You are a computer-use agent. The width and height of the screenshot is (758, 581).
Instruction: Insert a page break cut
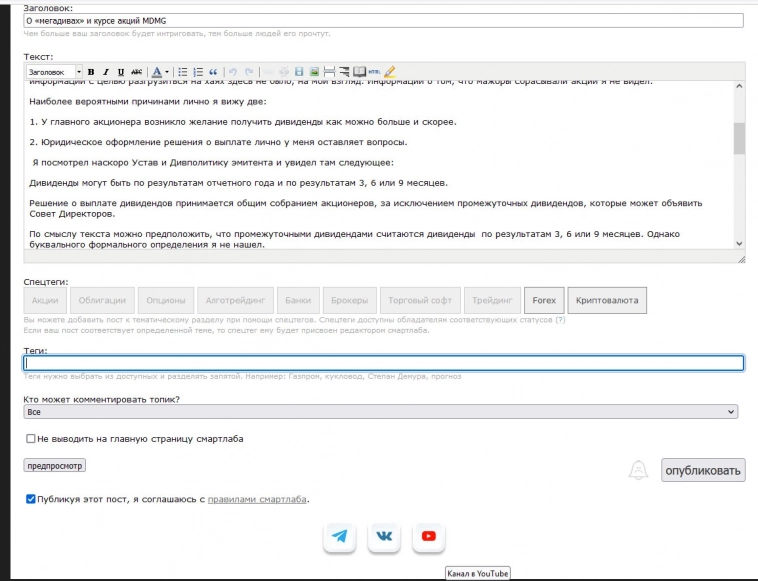click(x=329, y=72)
